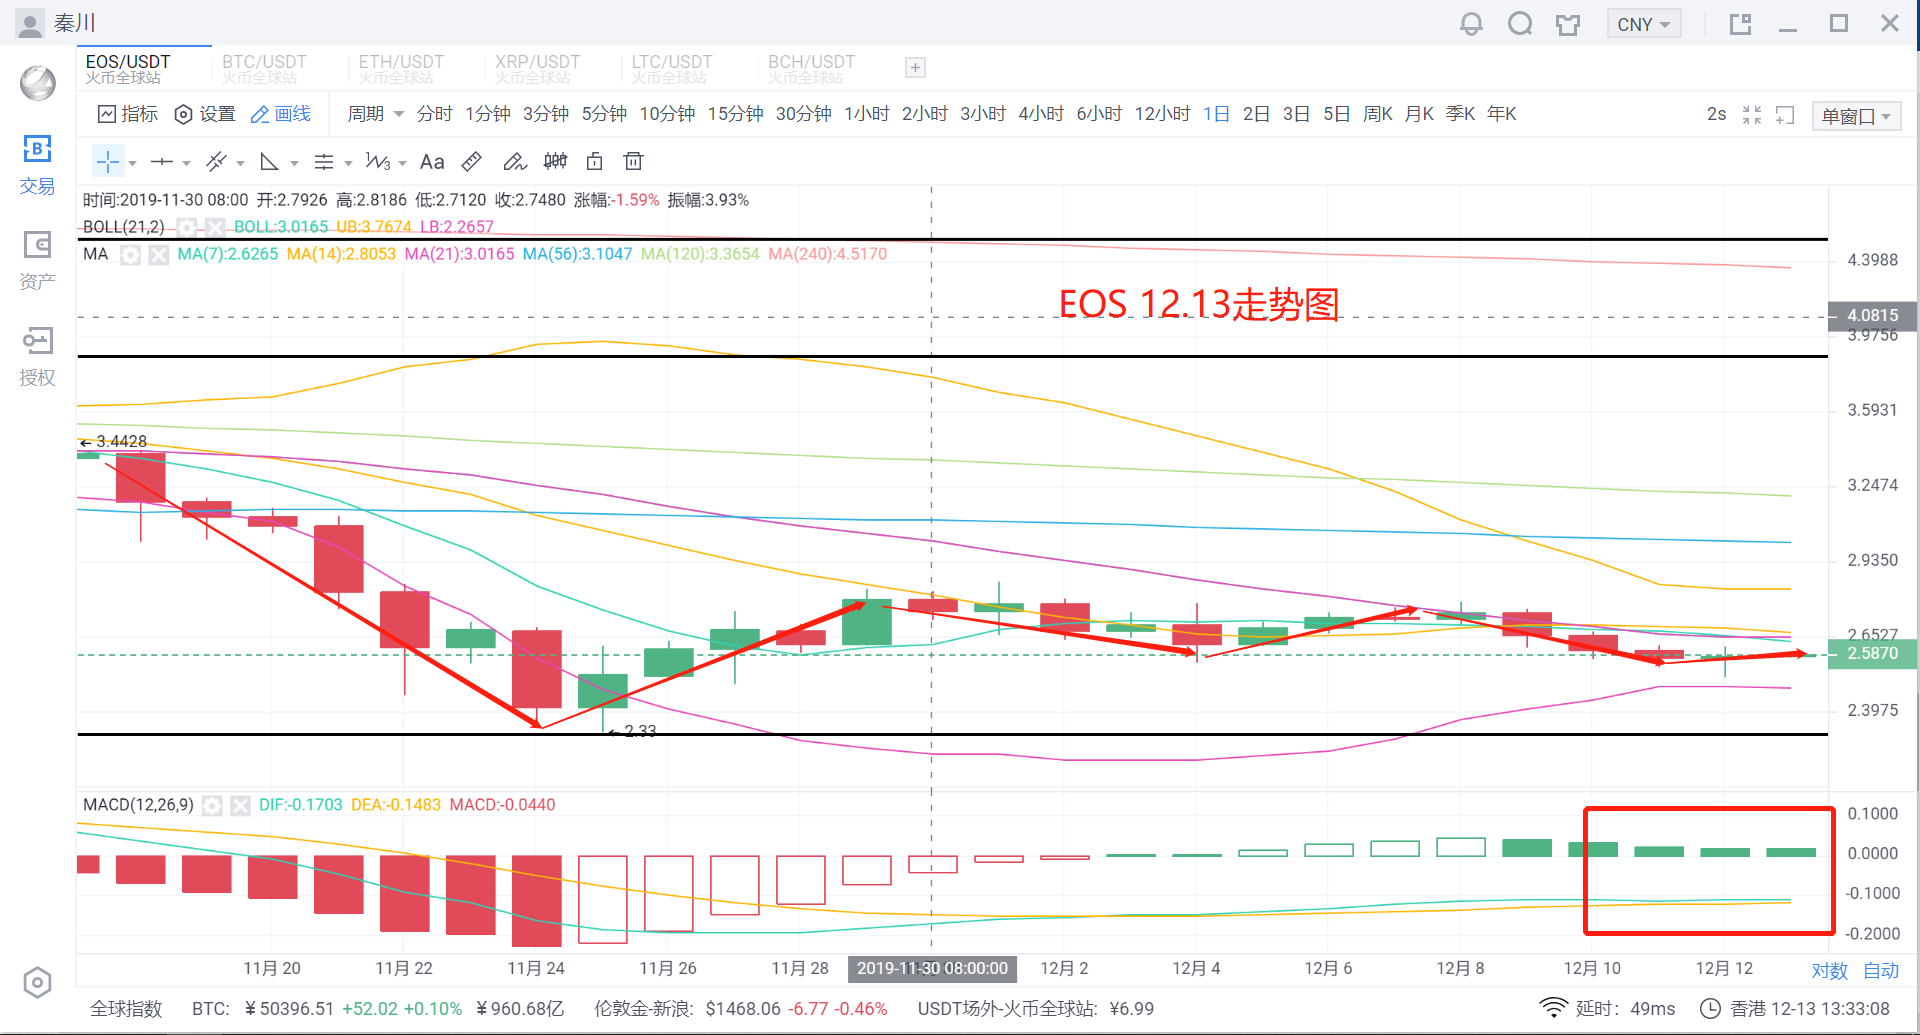Open MA indicator gear settings
The image size is (1920, 1035).
(x=130, y=254)
